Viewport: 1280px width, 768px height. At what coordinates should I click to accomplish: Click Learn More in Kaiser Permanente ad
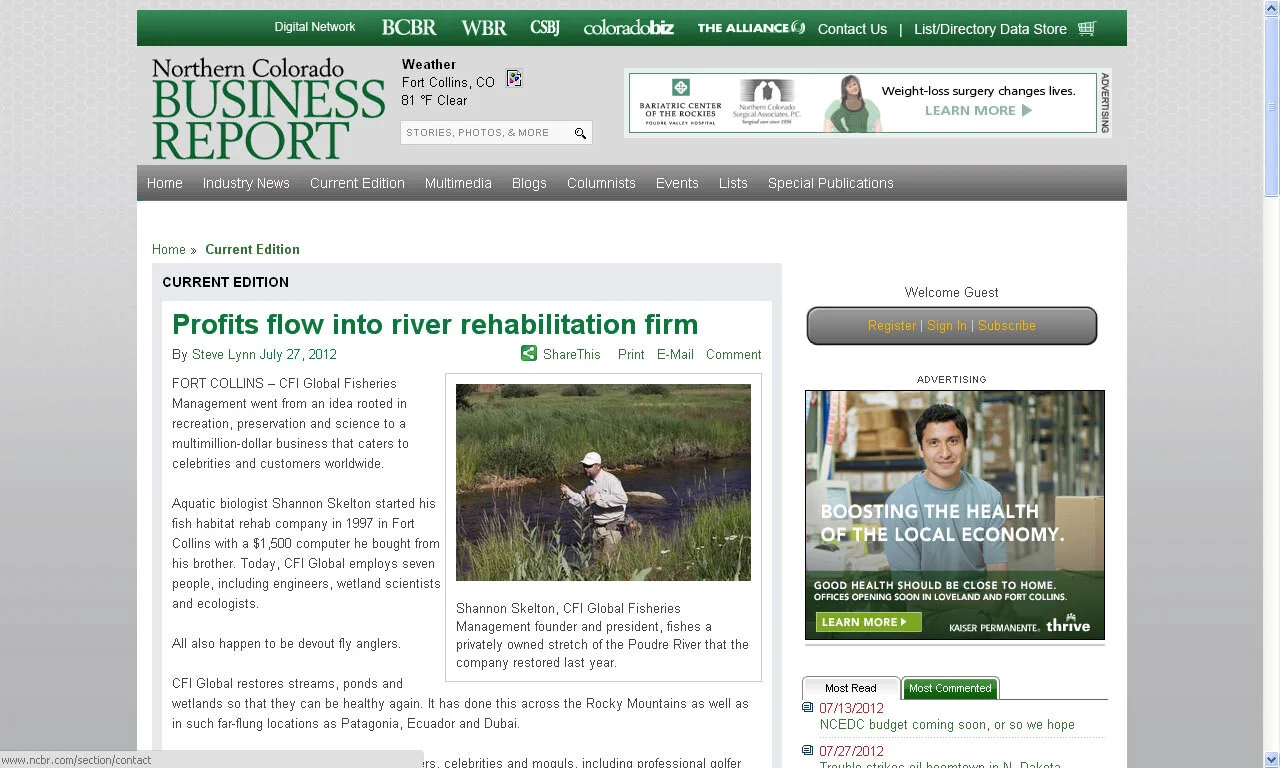coord(867,622)
